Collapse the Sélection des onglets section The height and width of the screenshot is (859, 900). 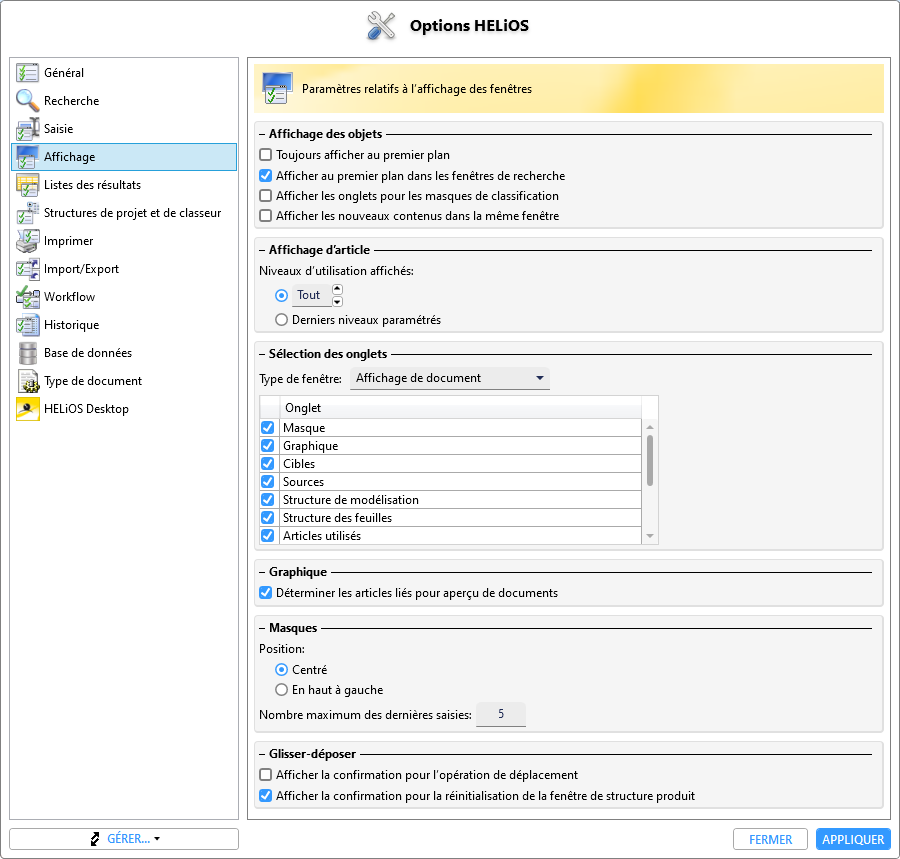point(262,354)
